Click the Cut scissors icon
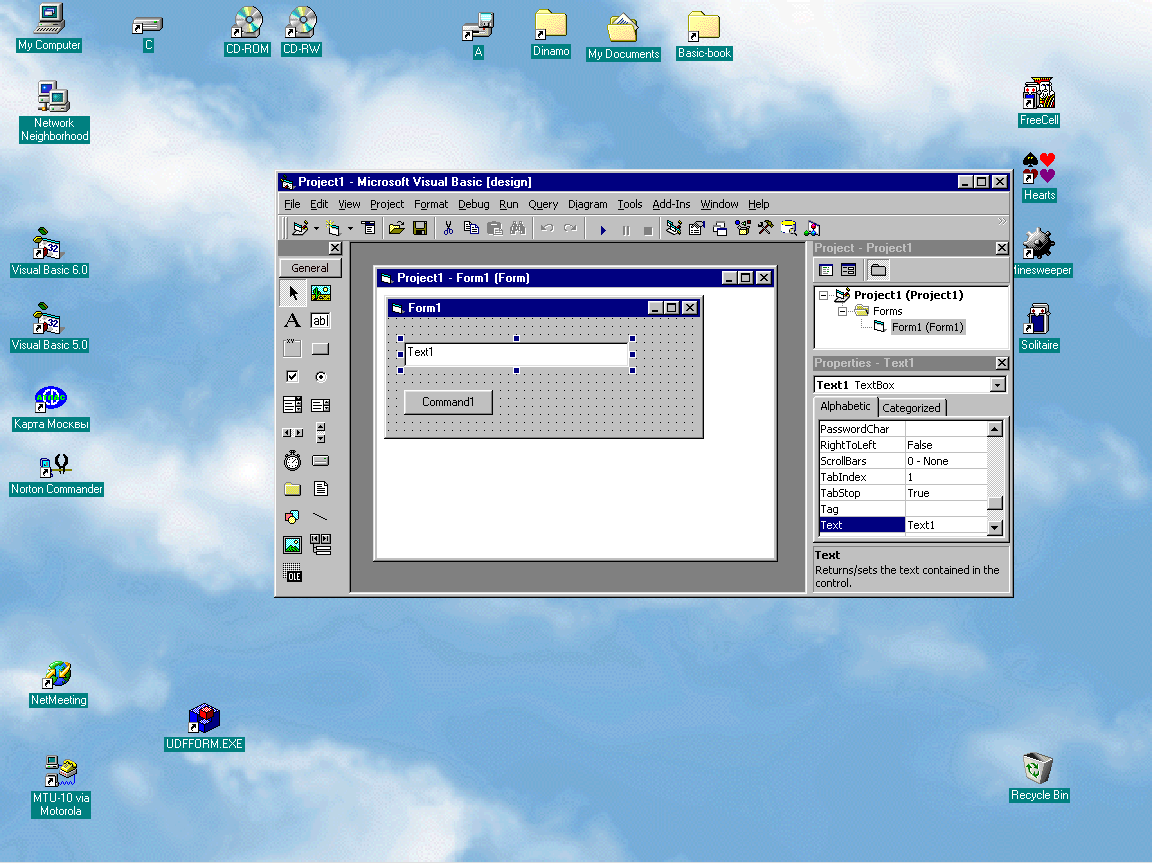Viewport: 1152px width, 864px height. tap(448, 228)
